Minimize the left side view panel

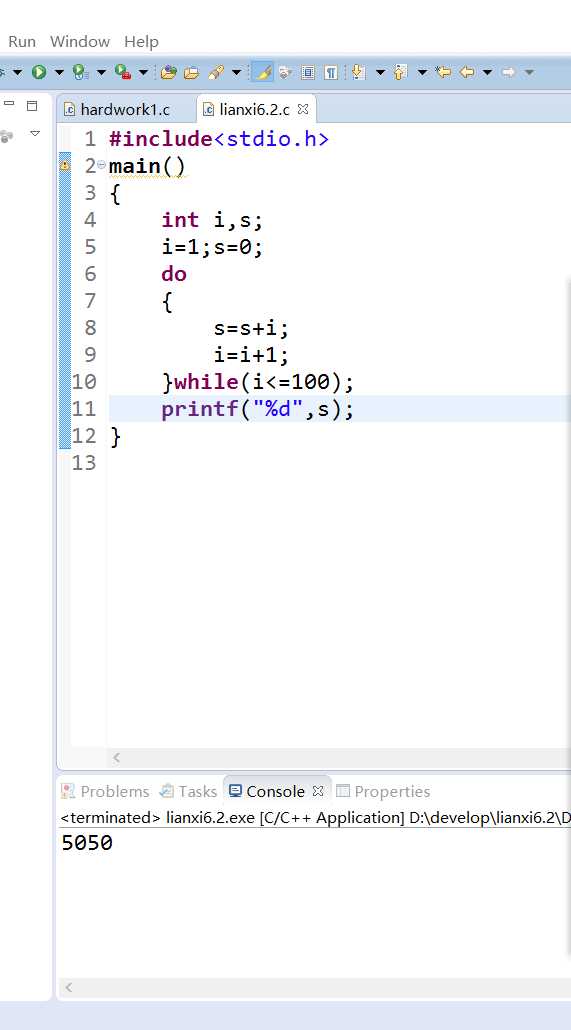(x=9, y=104)
